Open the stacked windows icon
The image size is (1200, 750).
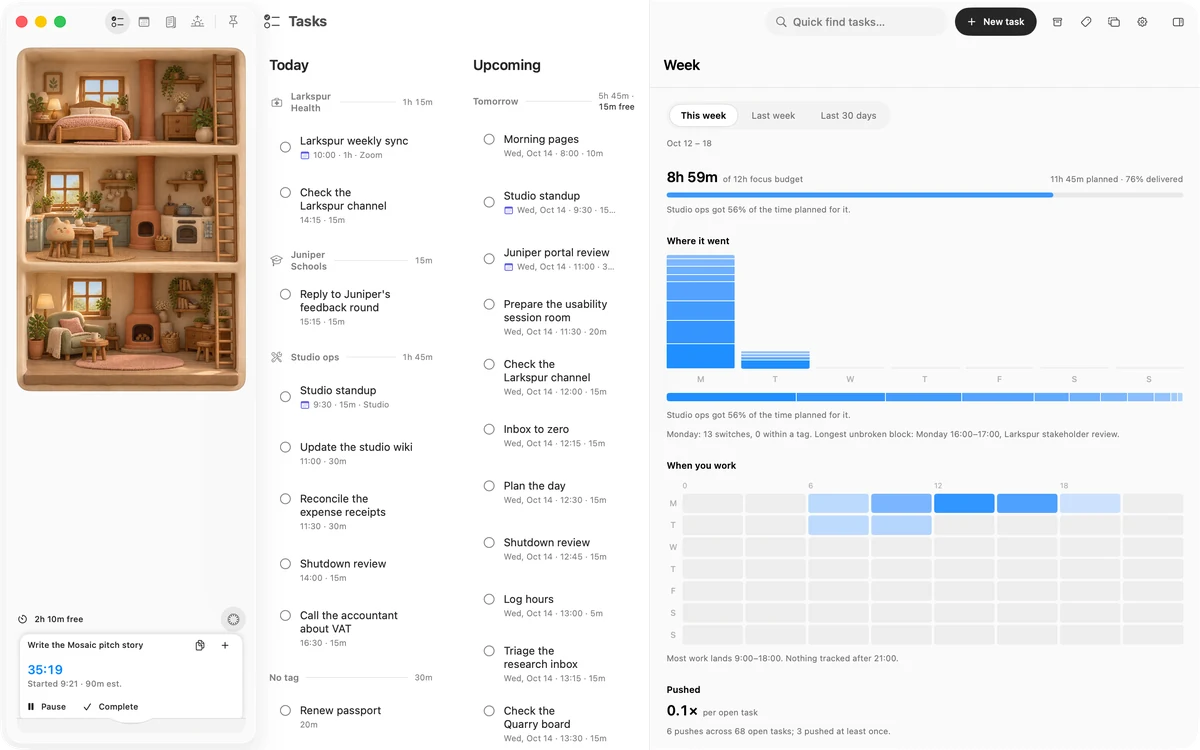pos(1114,22)
